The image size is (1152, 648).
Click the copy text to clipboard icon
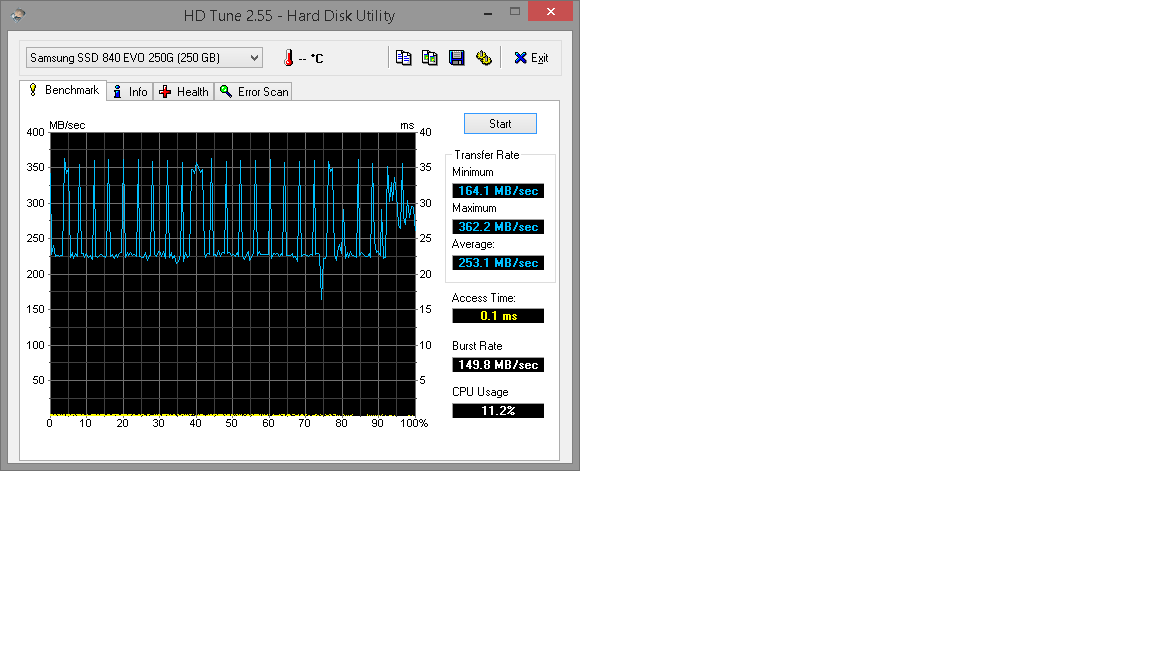click(x=403, y=57)
